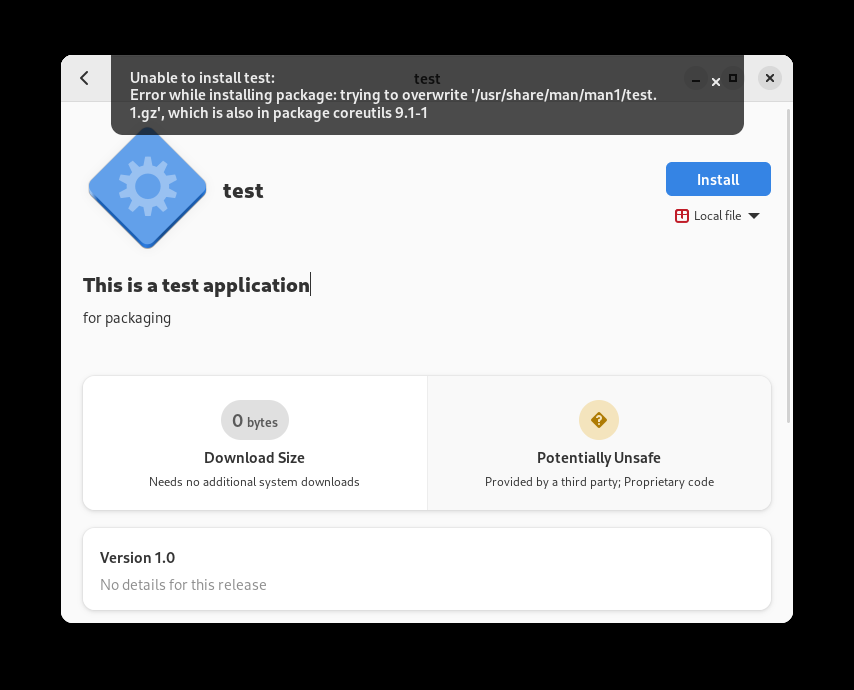The image size is (854, 690).
Task: Install the test package
Action: tap(718, 179)
